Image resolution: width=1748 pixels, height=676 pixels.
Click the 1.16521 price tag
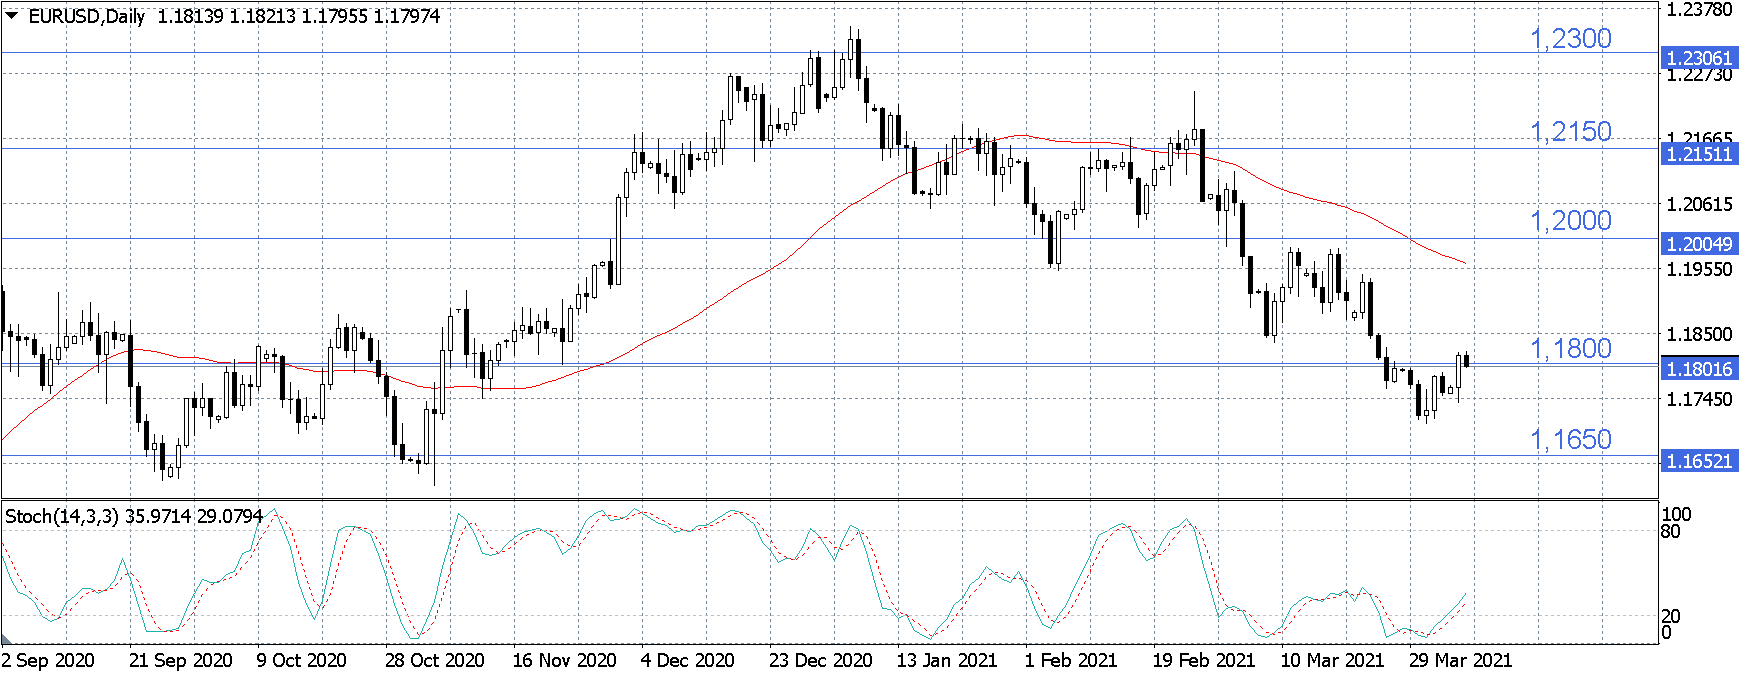(1699, 461)
